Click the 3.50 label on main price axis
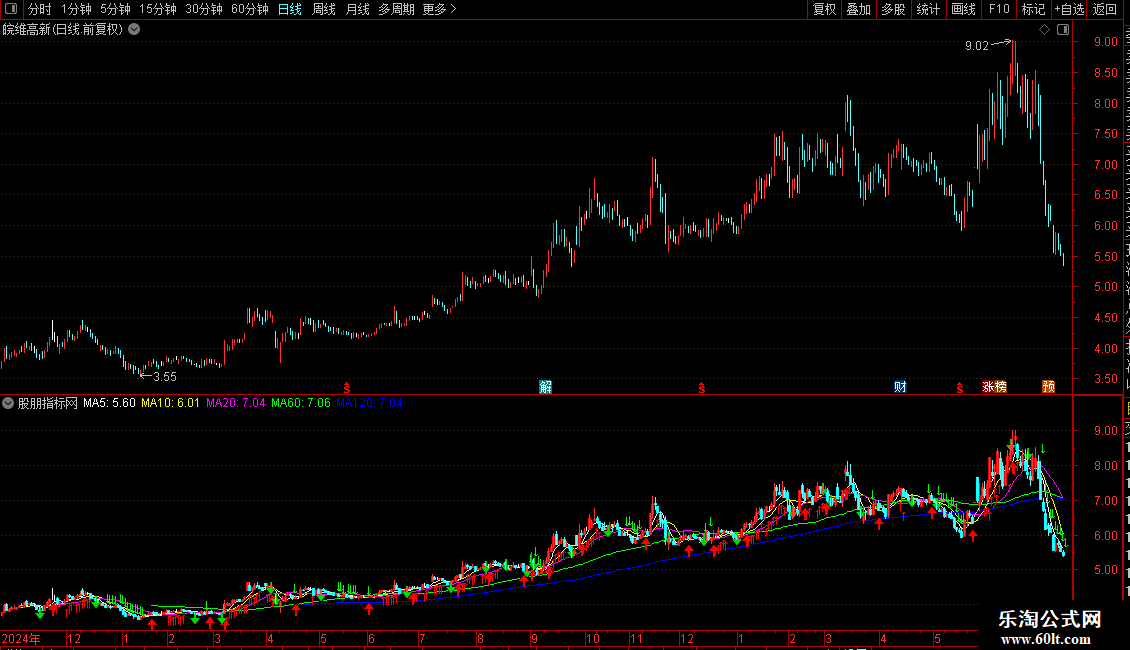The height and width of the screenshot is (650, 1130). coord(1105,379)
